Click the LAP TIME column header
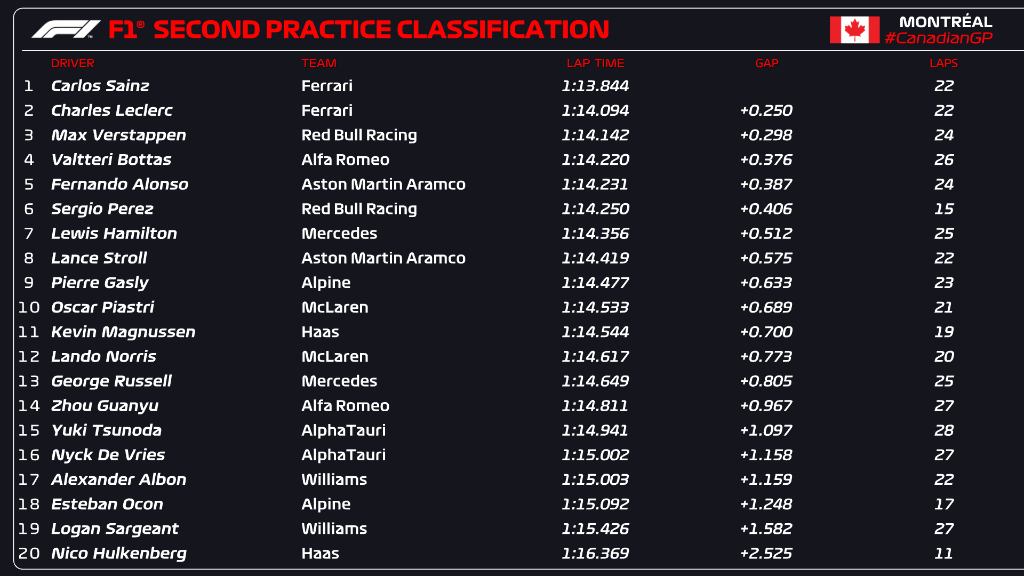This screenshot has height=576, width=1024. pyautogui.click(x=595, y=63)
